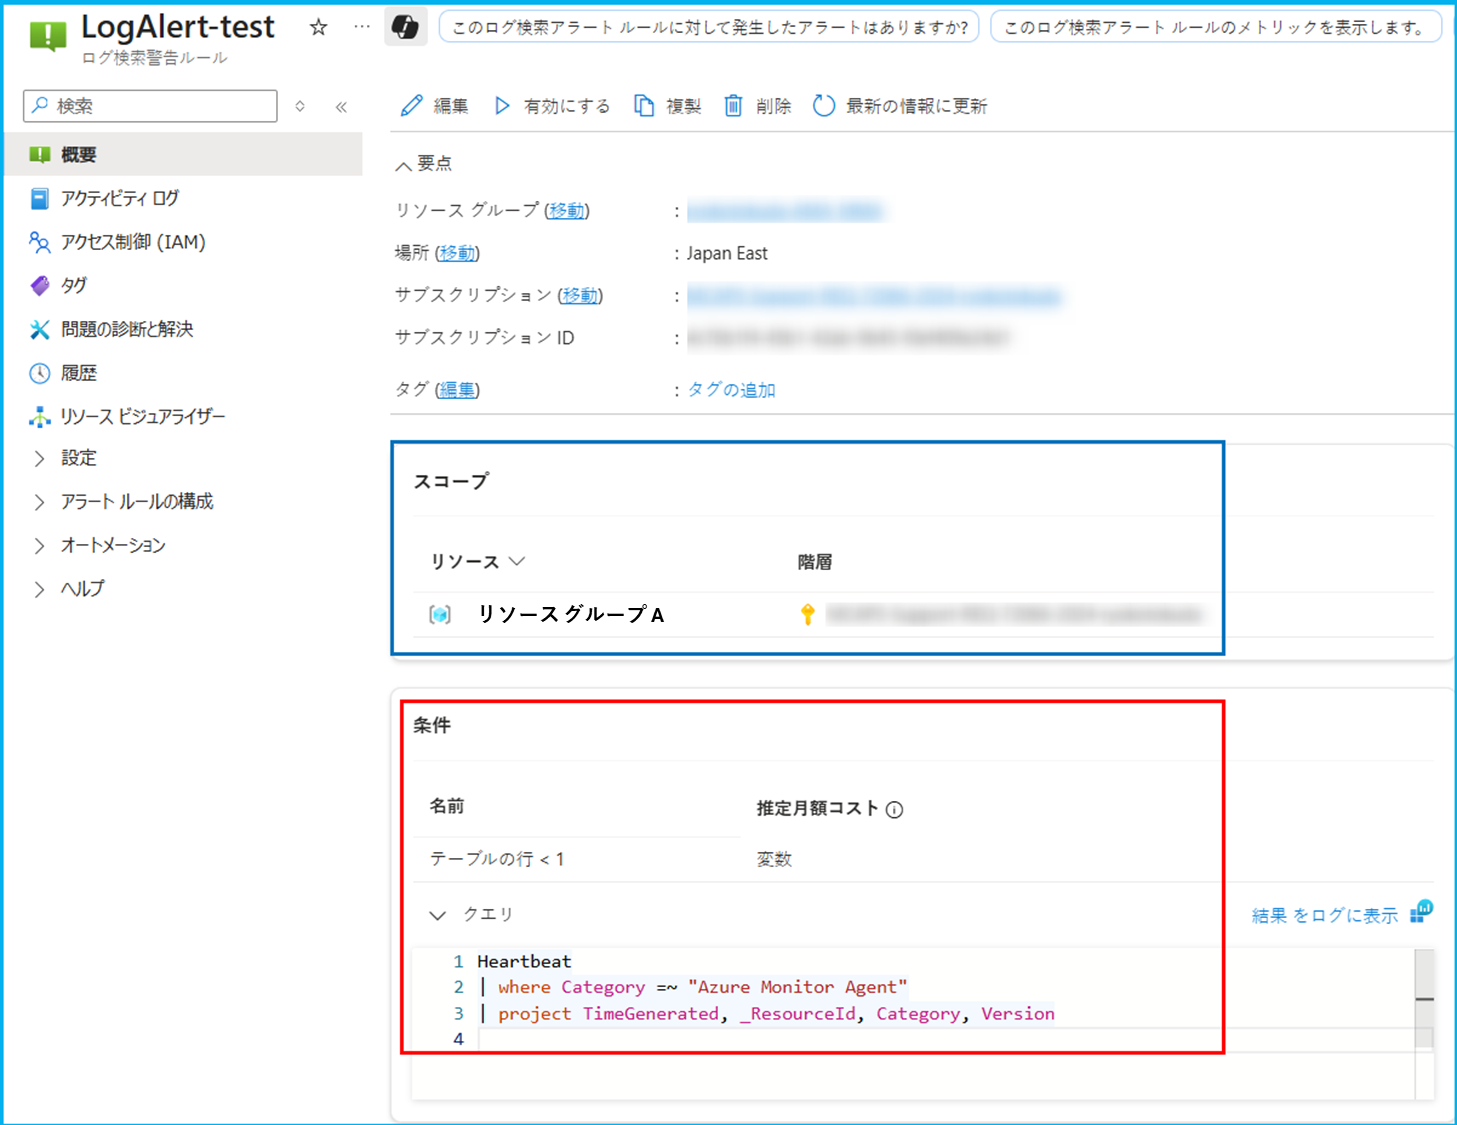Click the info icon beside 推定月額コスト
1457x1125 pixels.
[x=895, y=810]
